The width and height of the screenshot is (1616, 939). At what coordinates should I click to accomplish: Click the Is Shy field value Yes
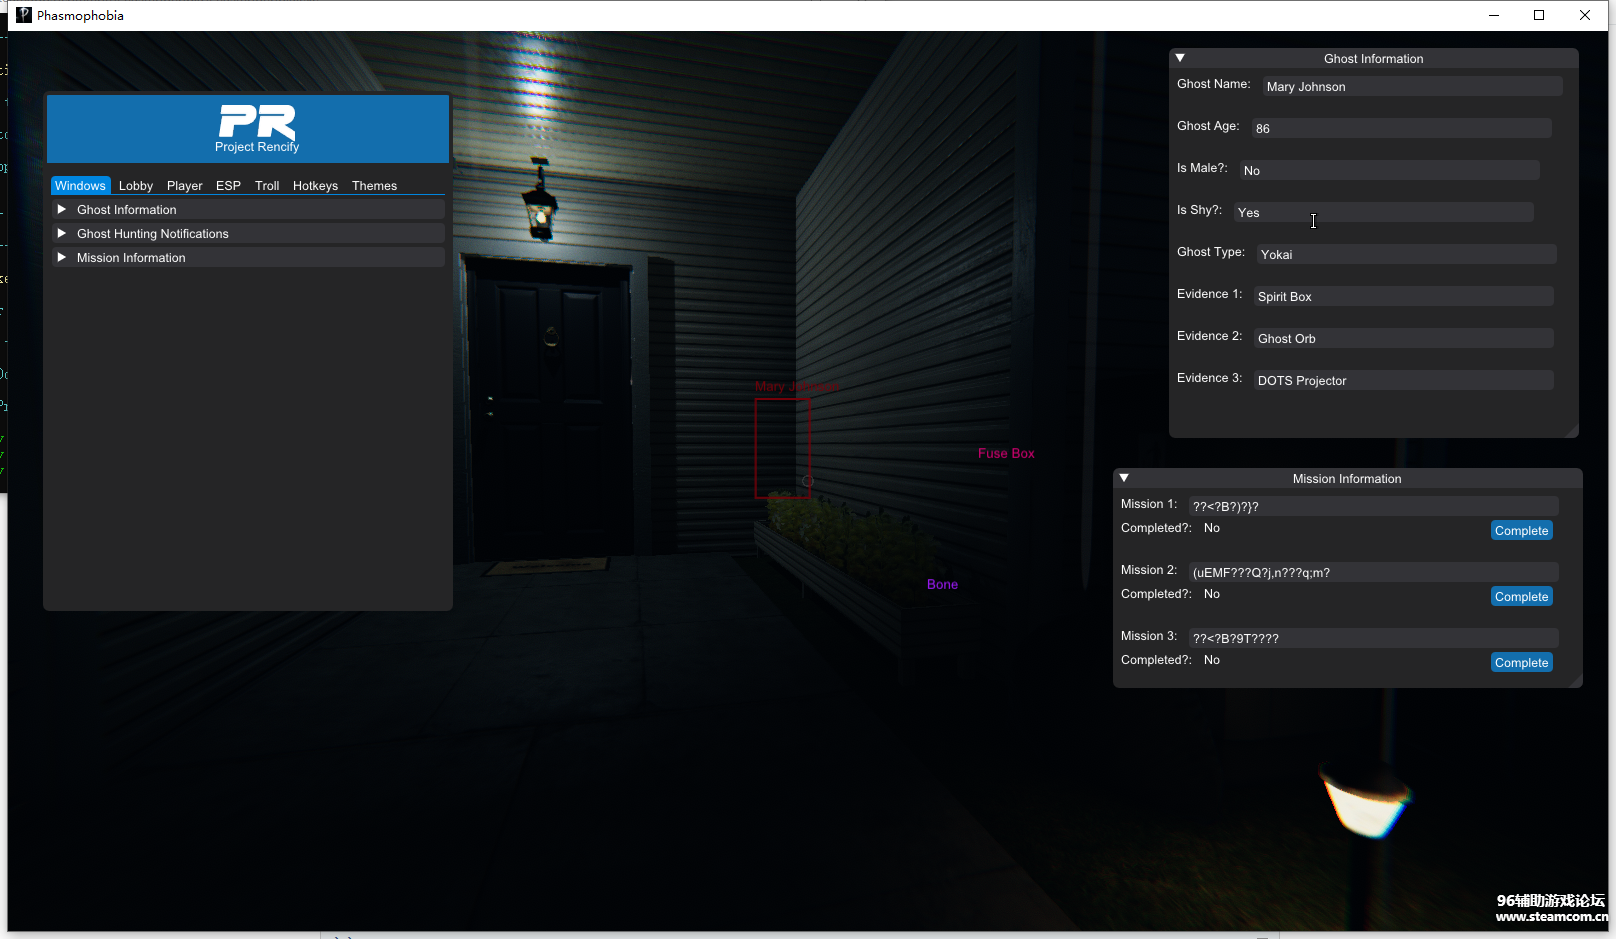(x=1383, y=213)
